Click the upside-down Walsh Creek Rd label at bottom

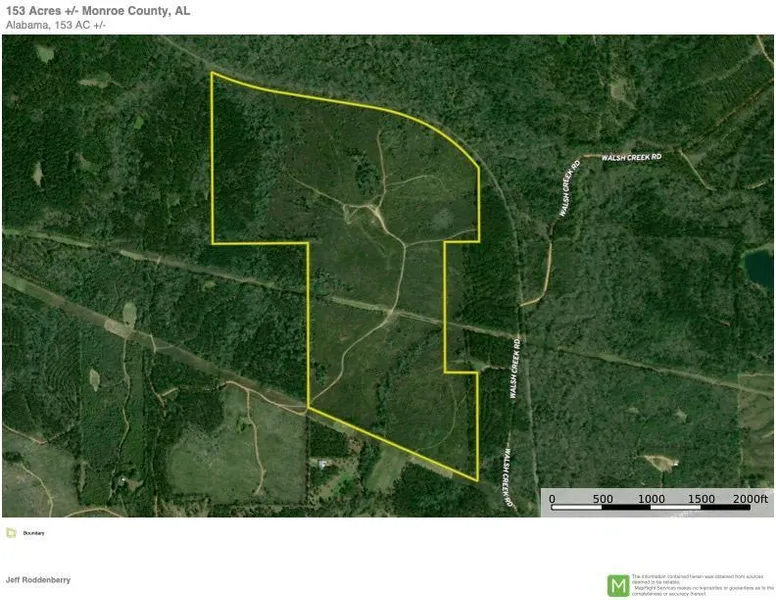(508, 477)
